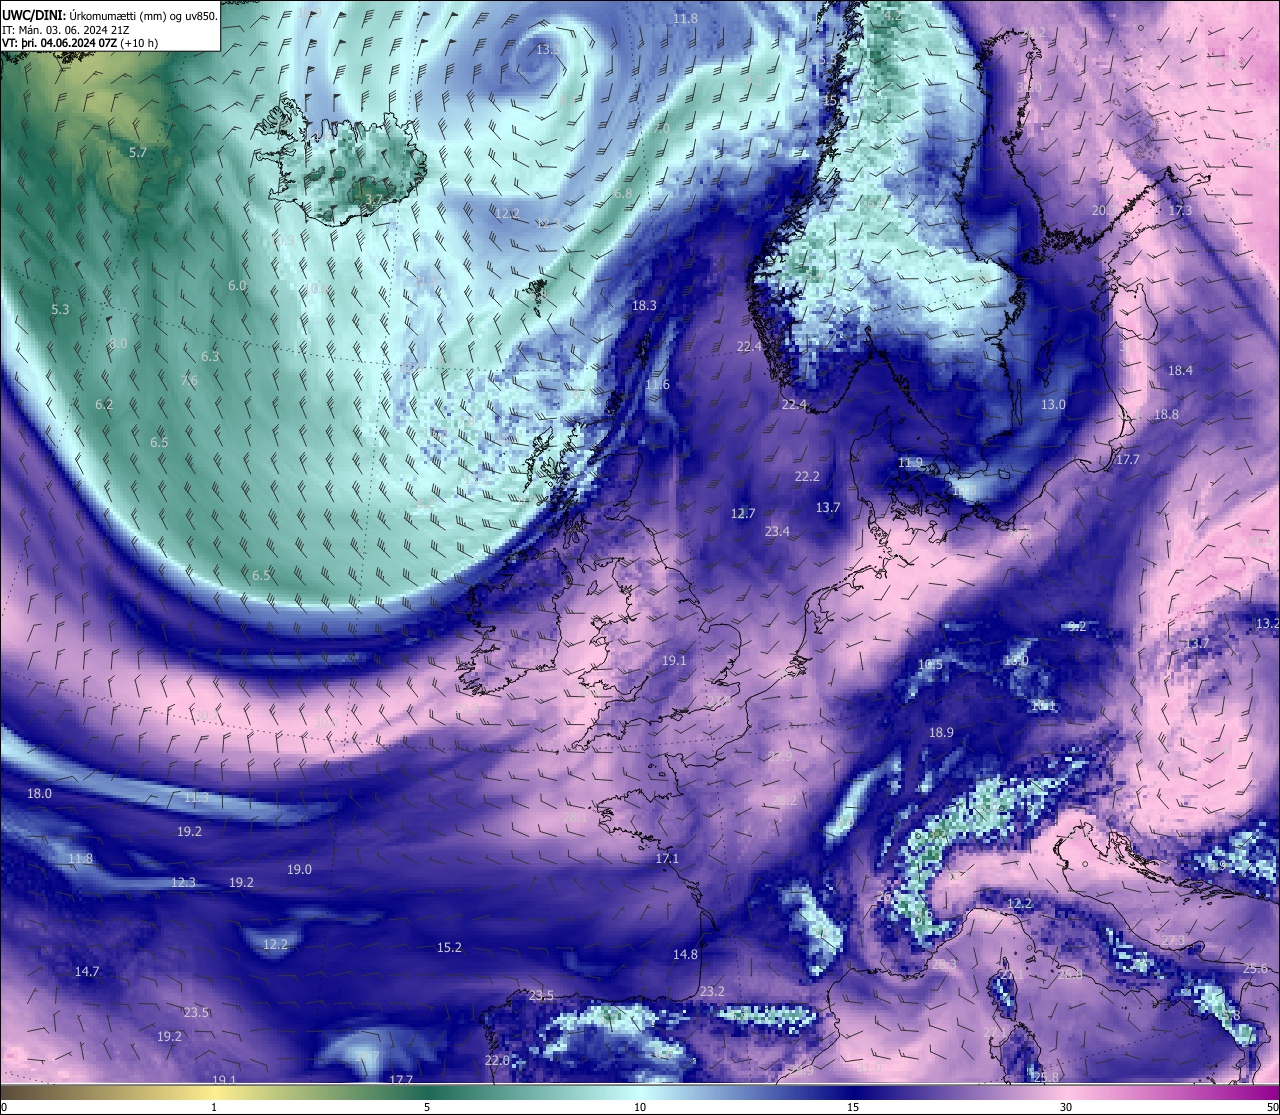The width and height of the screenshot is (1280, 1115).
Task: Click the 5.7 value label west of Iceland
Action: coord(138,152)
